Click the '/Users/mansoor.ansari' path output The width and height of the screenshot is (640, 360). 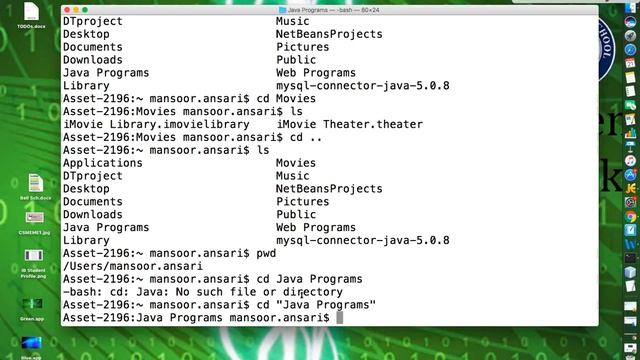[x=133, y=266]
